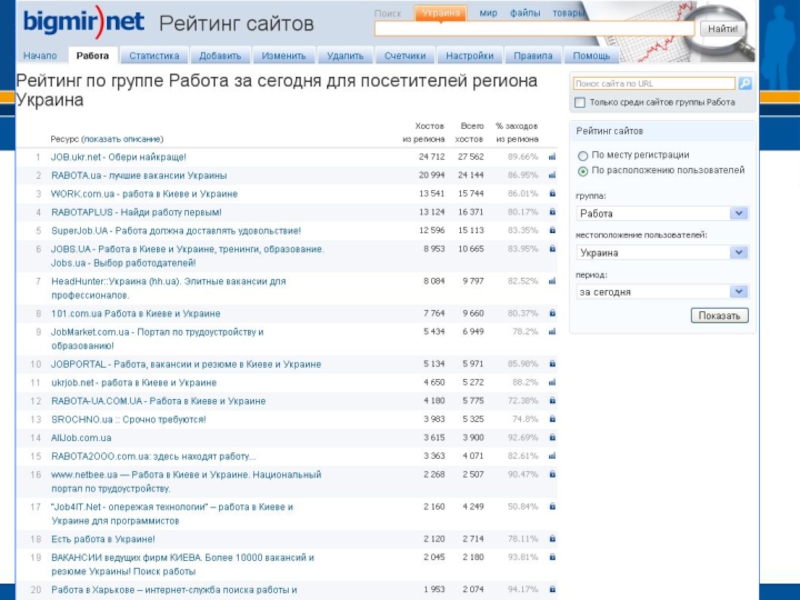
Task: Open statistics chart icon for JOB.ukr.net row
Action: pos(552,157)
